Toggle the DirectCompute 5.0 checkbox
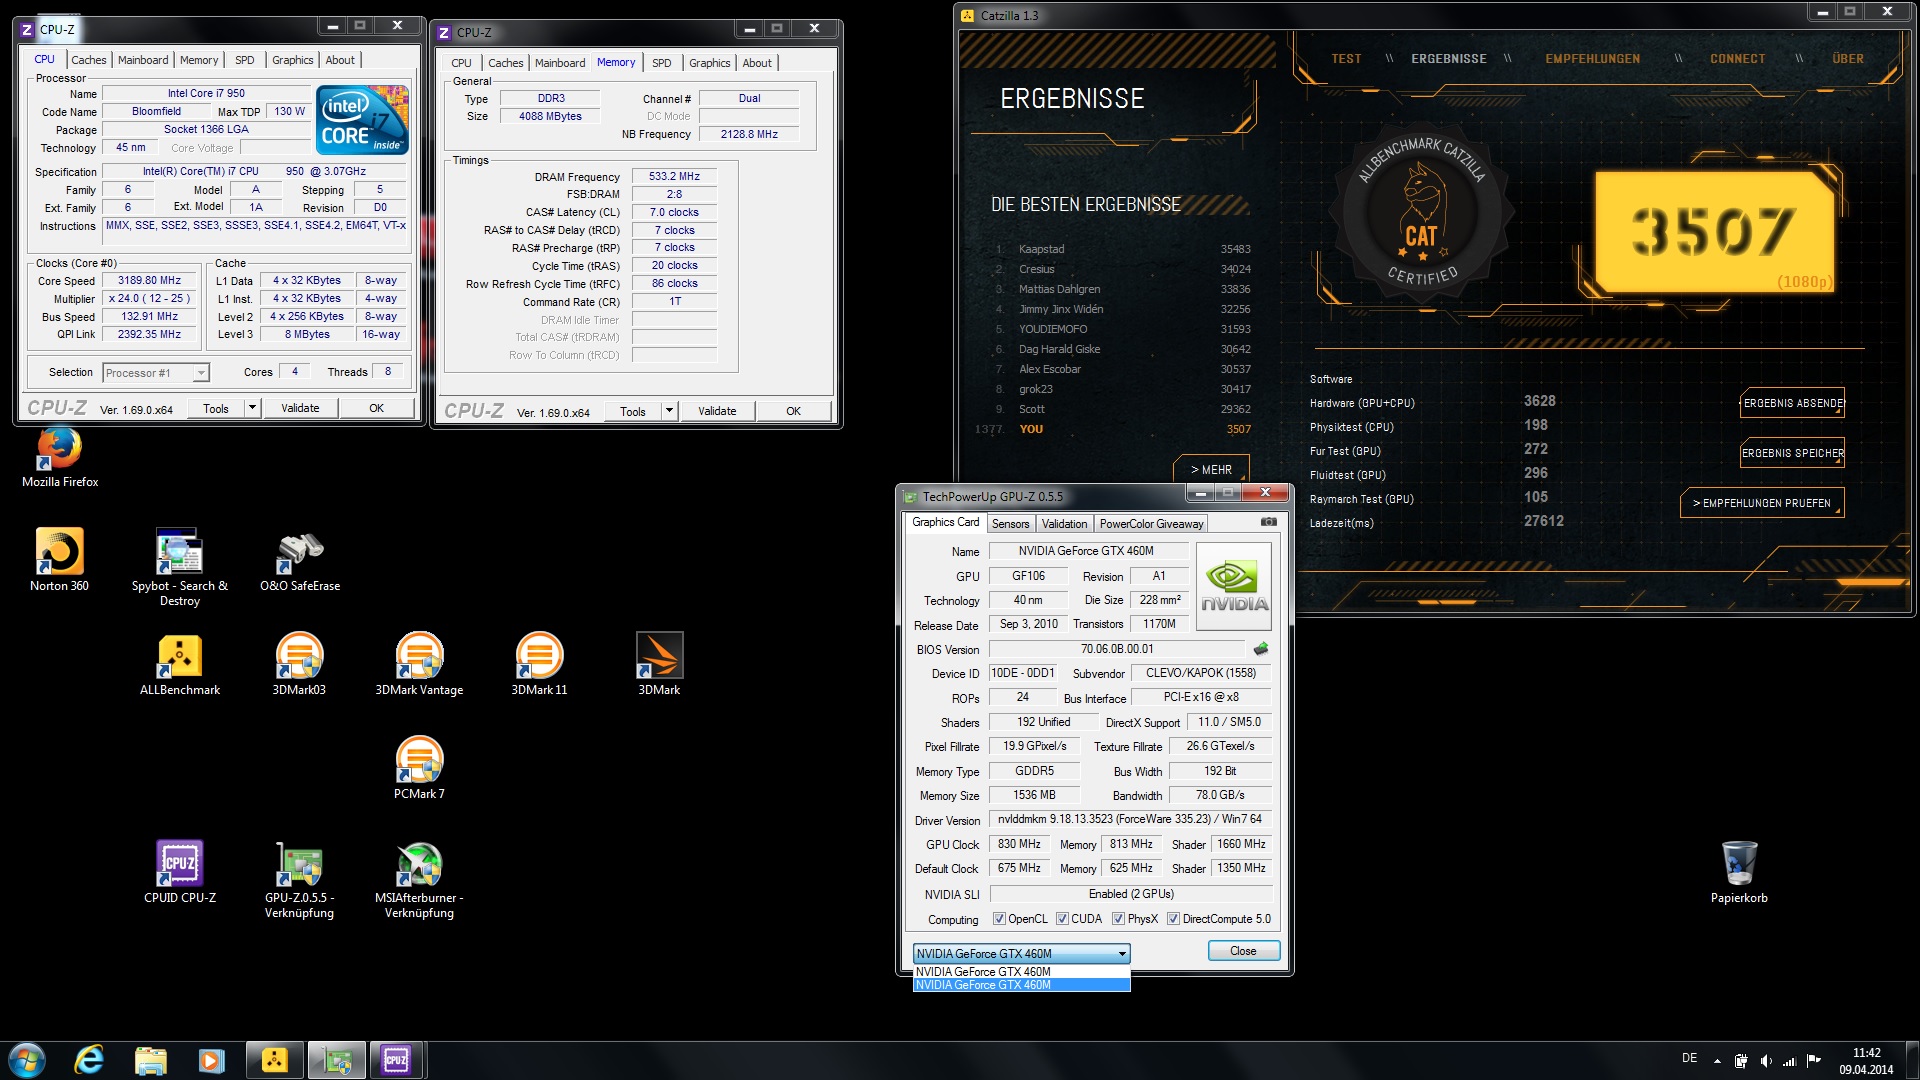 1173,919
